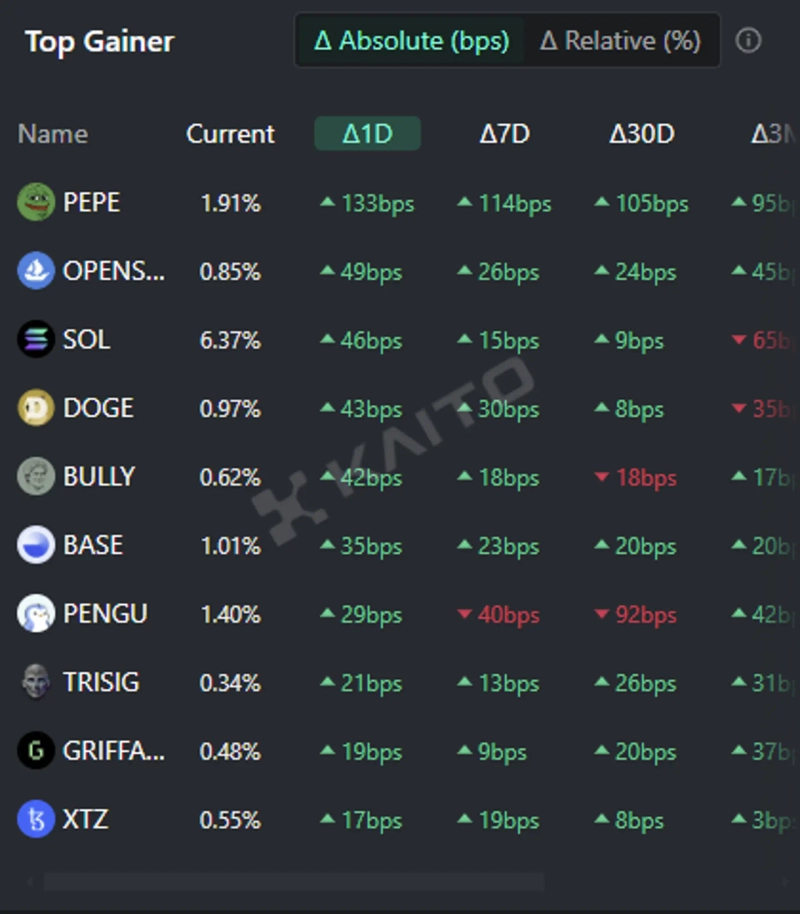Click the GRIFFAIN token icon
This screenshot has height=914, width=800.
pyautogui.click(x=36, y=751)
